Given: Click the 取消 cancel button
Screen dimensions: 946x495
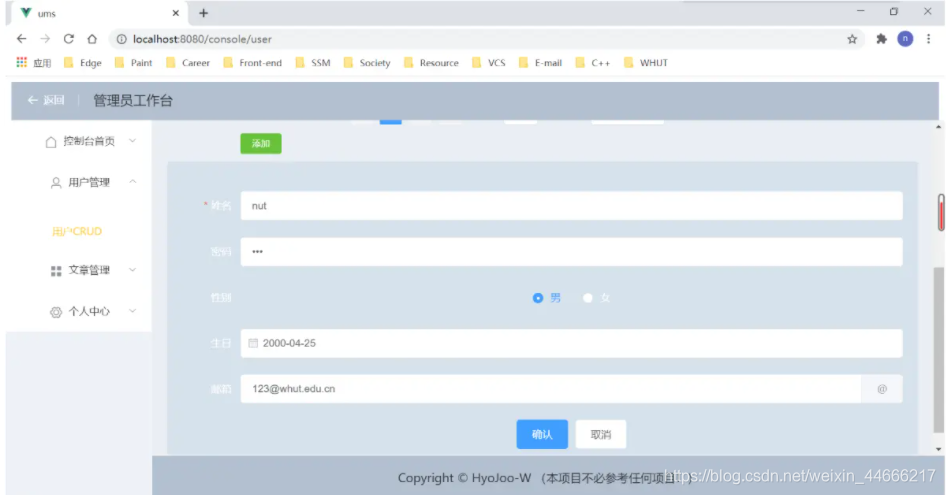Looking at the screenshot, I should [x=601, y=434].
